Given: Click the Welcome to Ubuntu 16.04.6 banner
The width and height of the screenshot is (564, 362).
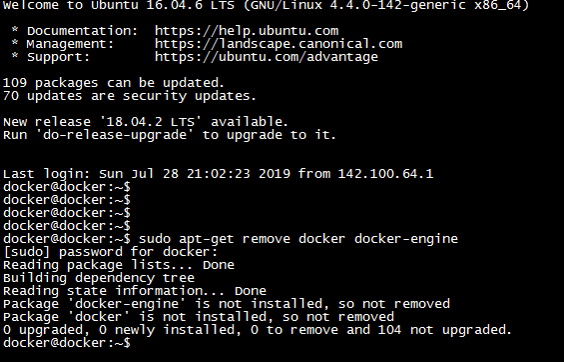Looking at the screenshot, I should tap(266, 5).
